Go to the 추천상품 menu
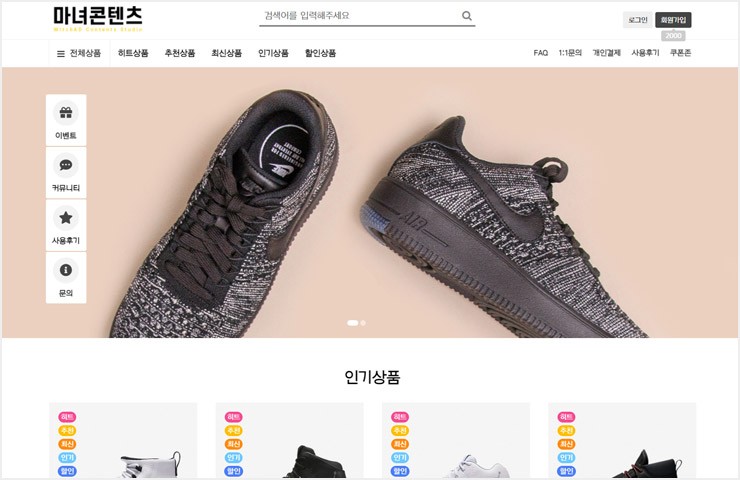The image size is (740, 480). (180, 53)
